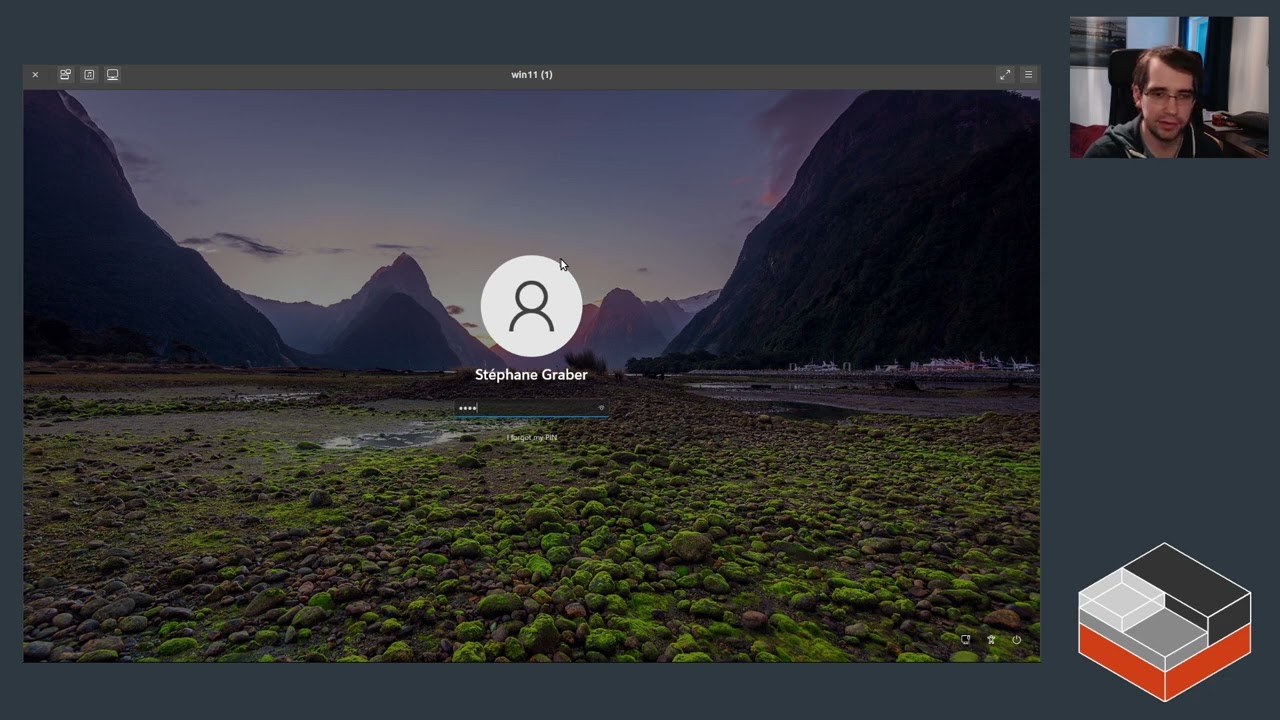This screenshot has width=1280, height=720.
Task: Open the Accessibility options icon
Action: pos(991,640)
